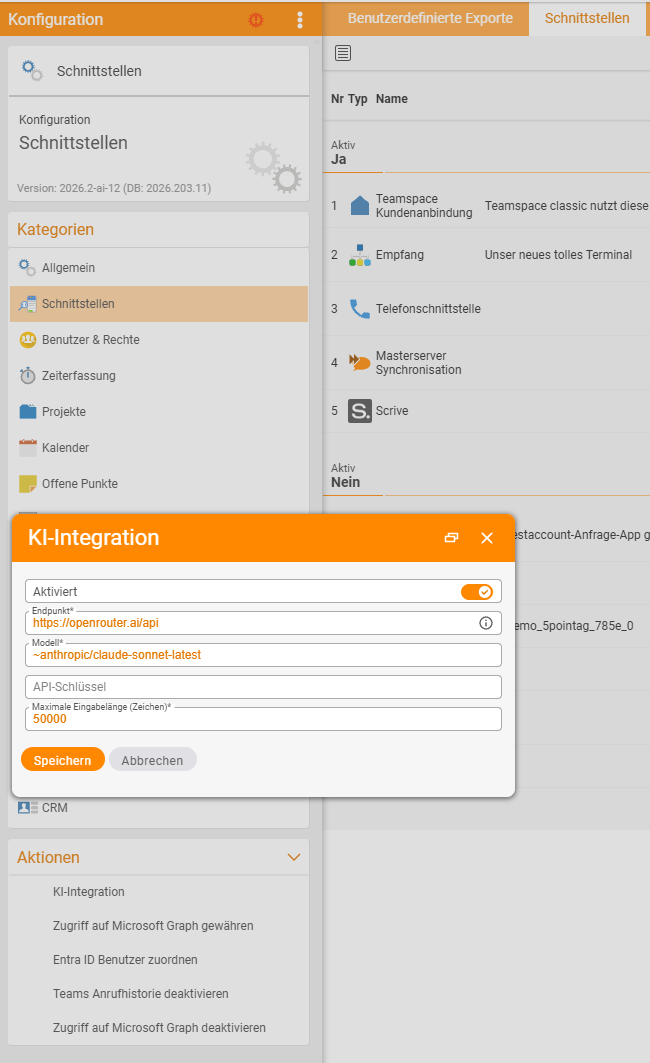Click the Offene Punkte sticky note icon
Screen dimensions: 650x1063
click(28, 483)
